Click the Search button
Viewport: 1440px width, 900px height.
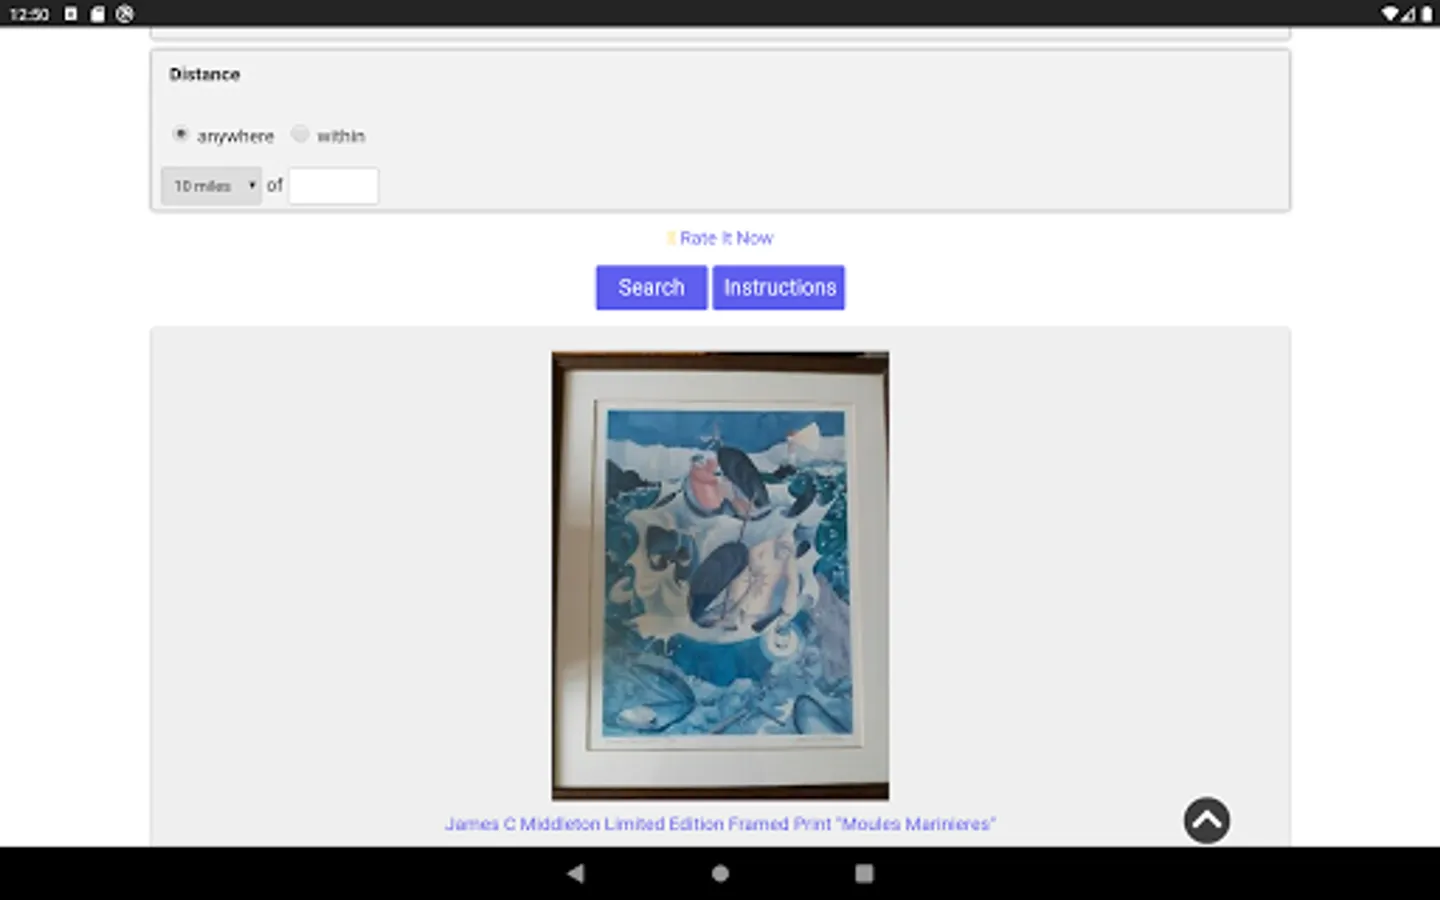pos(651,288)
